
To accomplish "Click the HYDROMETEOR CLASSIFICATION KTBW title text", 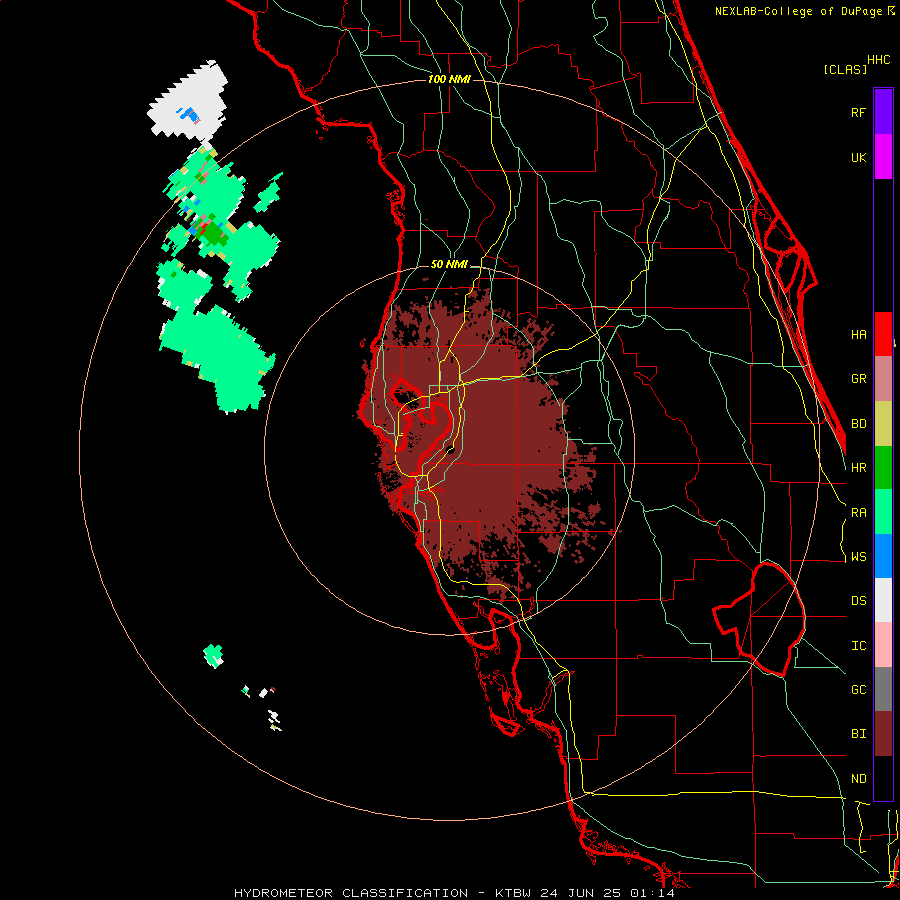I will 453,893.
